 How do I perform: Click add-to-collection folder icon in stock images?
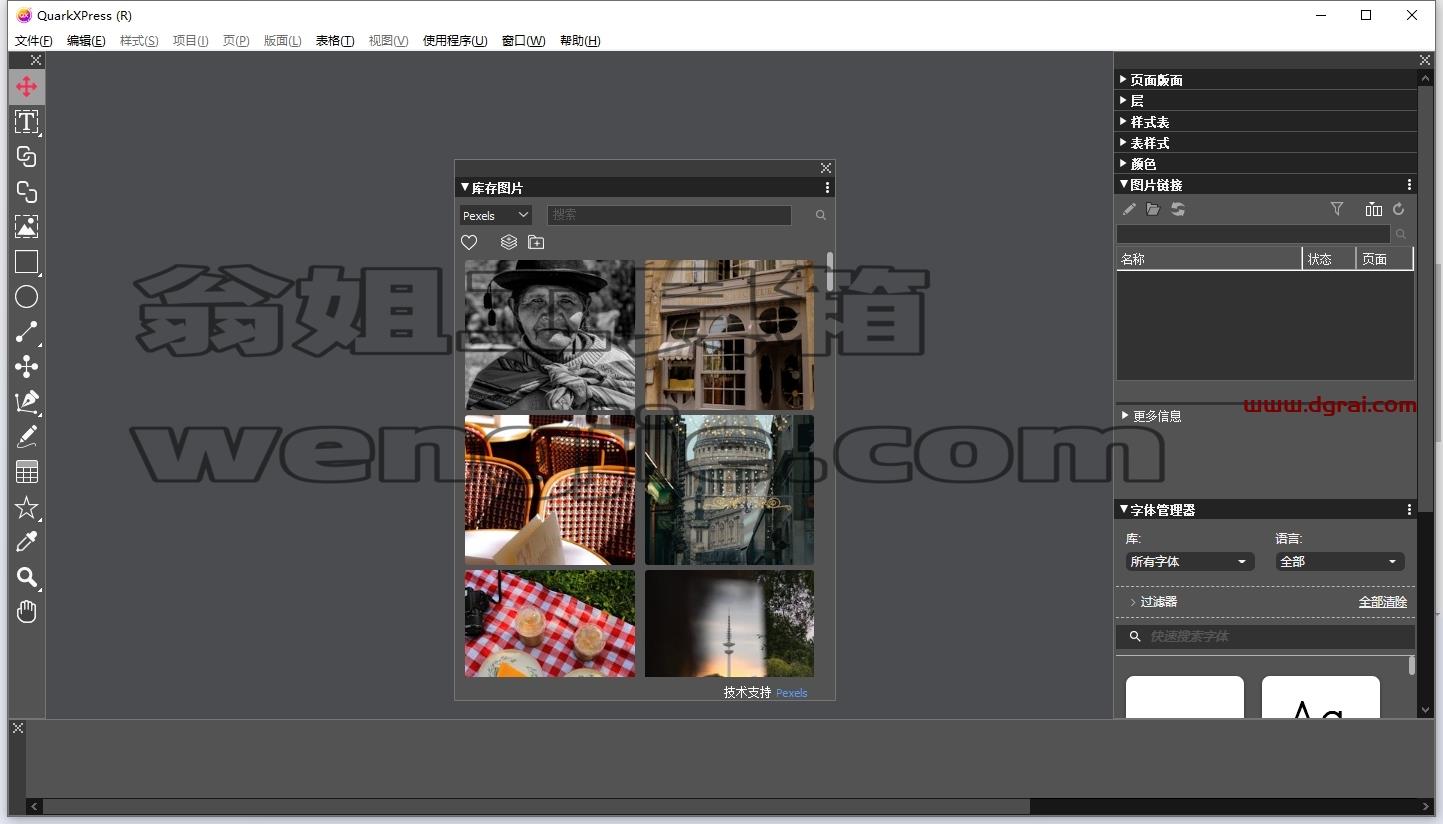[536, 242]
